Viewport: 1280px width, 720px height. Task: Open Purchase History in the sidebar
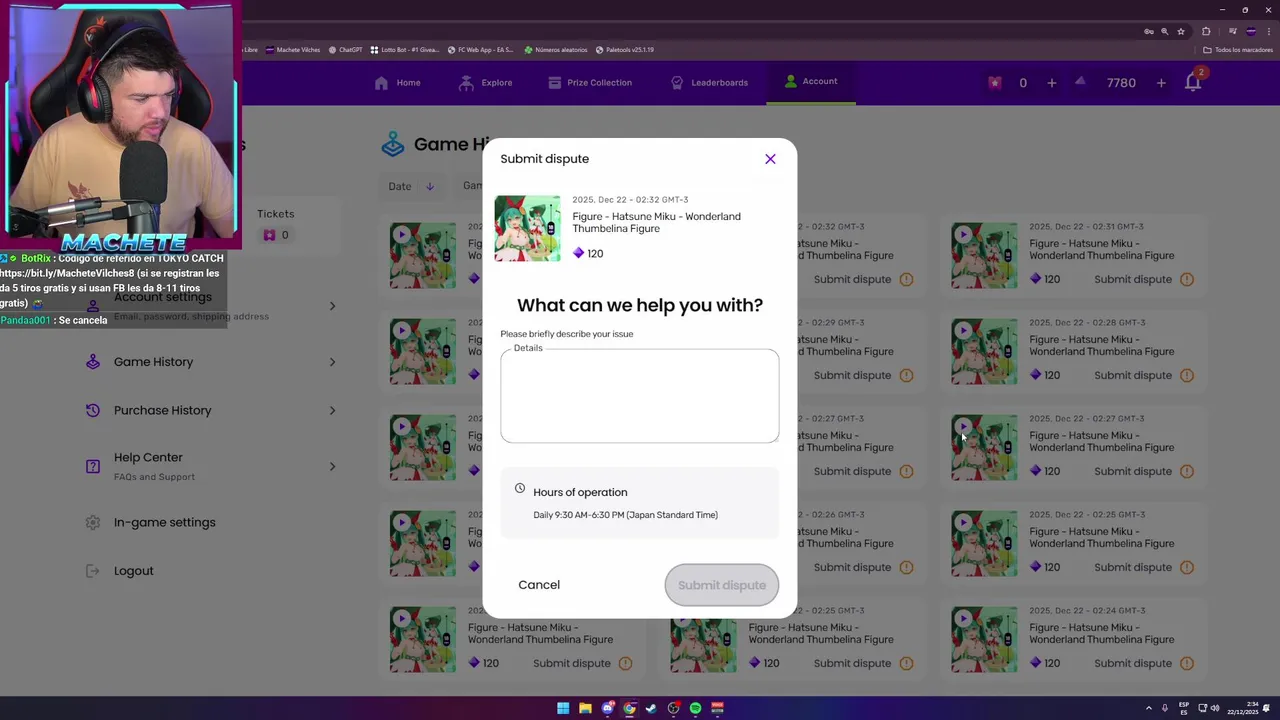pyautogui.click(x=162, y=410)
